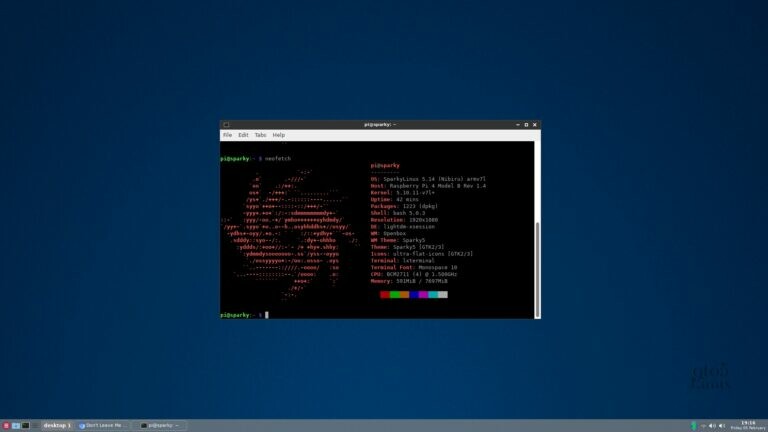Click the second speaker tray icon
Screen dimensions: 768x432
tap(722, 426)
